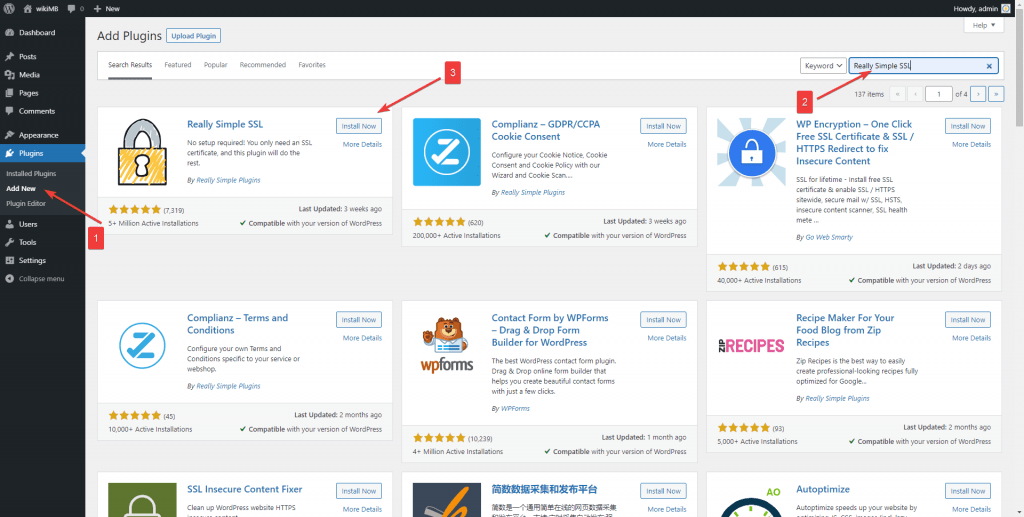
Task: Switch to the Popular tab
Action: [x=215, y=65]
